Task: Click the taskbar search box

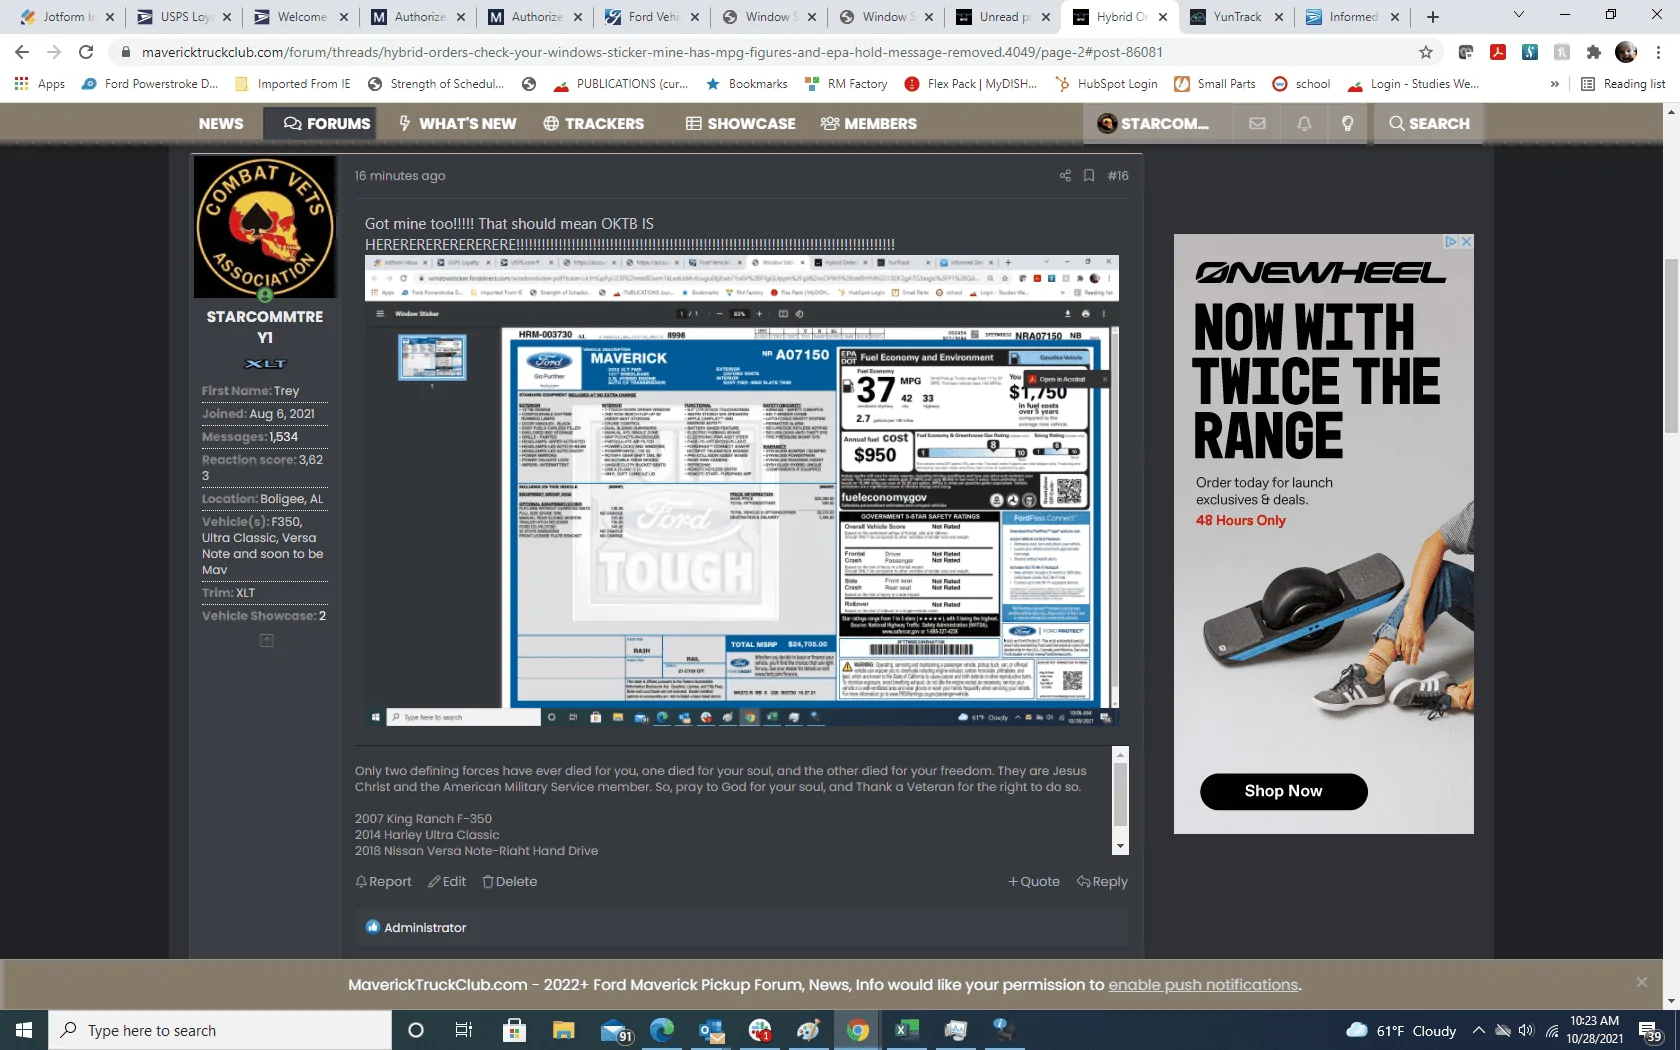Action: (220, 1030)
